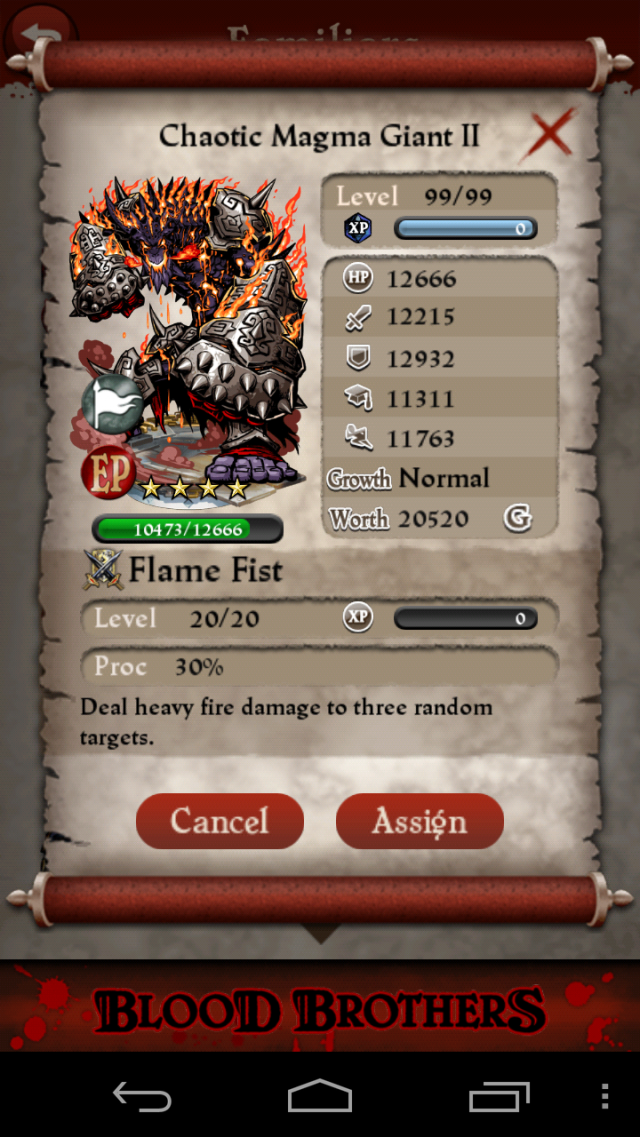This screenshot has height=1138, width=640.
Task: Tap the Cancel button
Action: pos(220,821)
